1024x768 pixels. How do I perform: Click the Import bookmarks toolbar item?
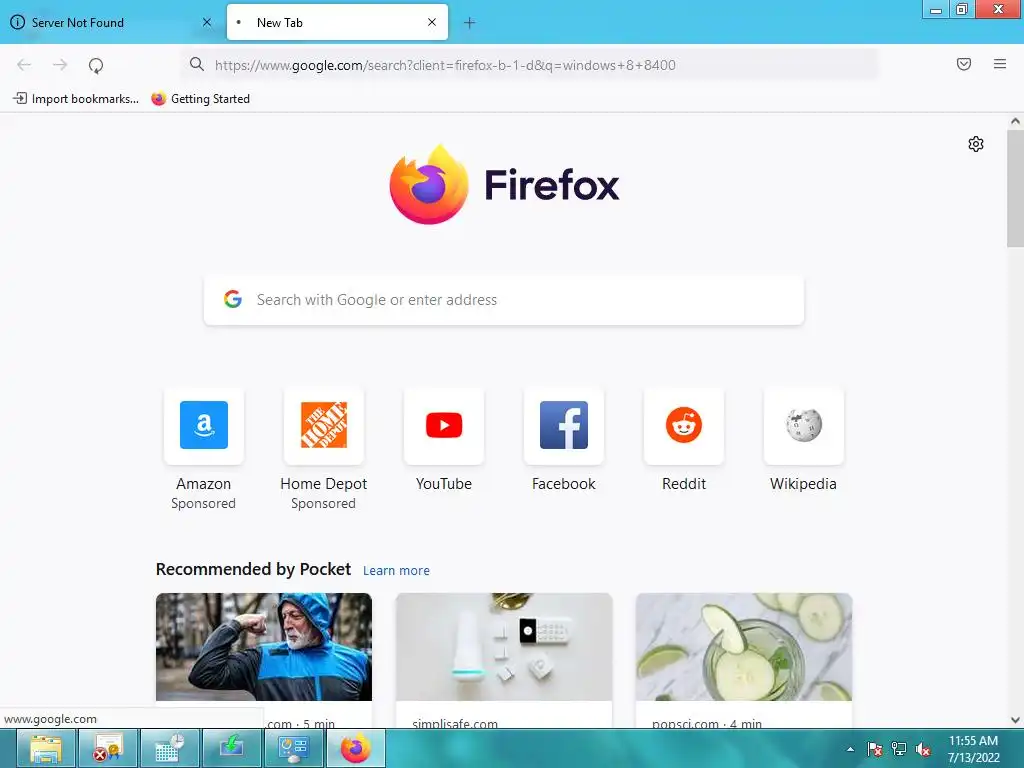click(x=76, y=99)
